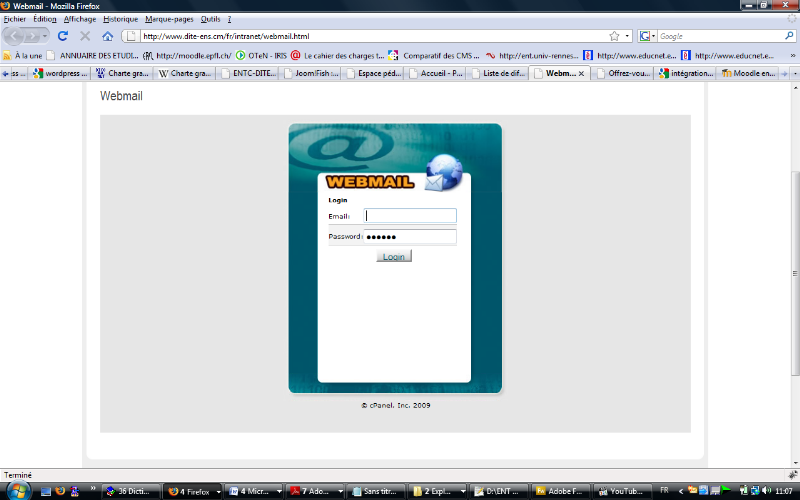Click the page icon in the address bar
800x500 pixels.
131,36
